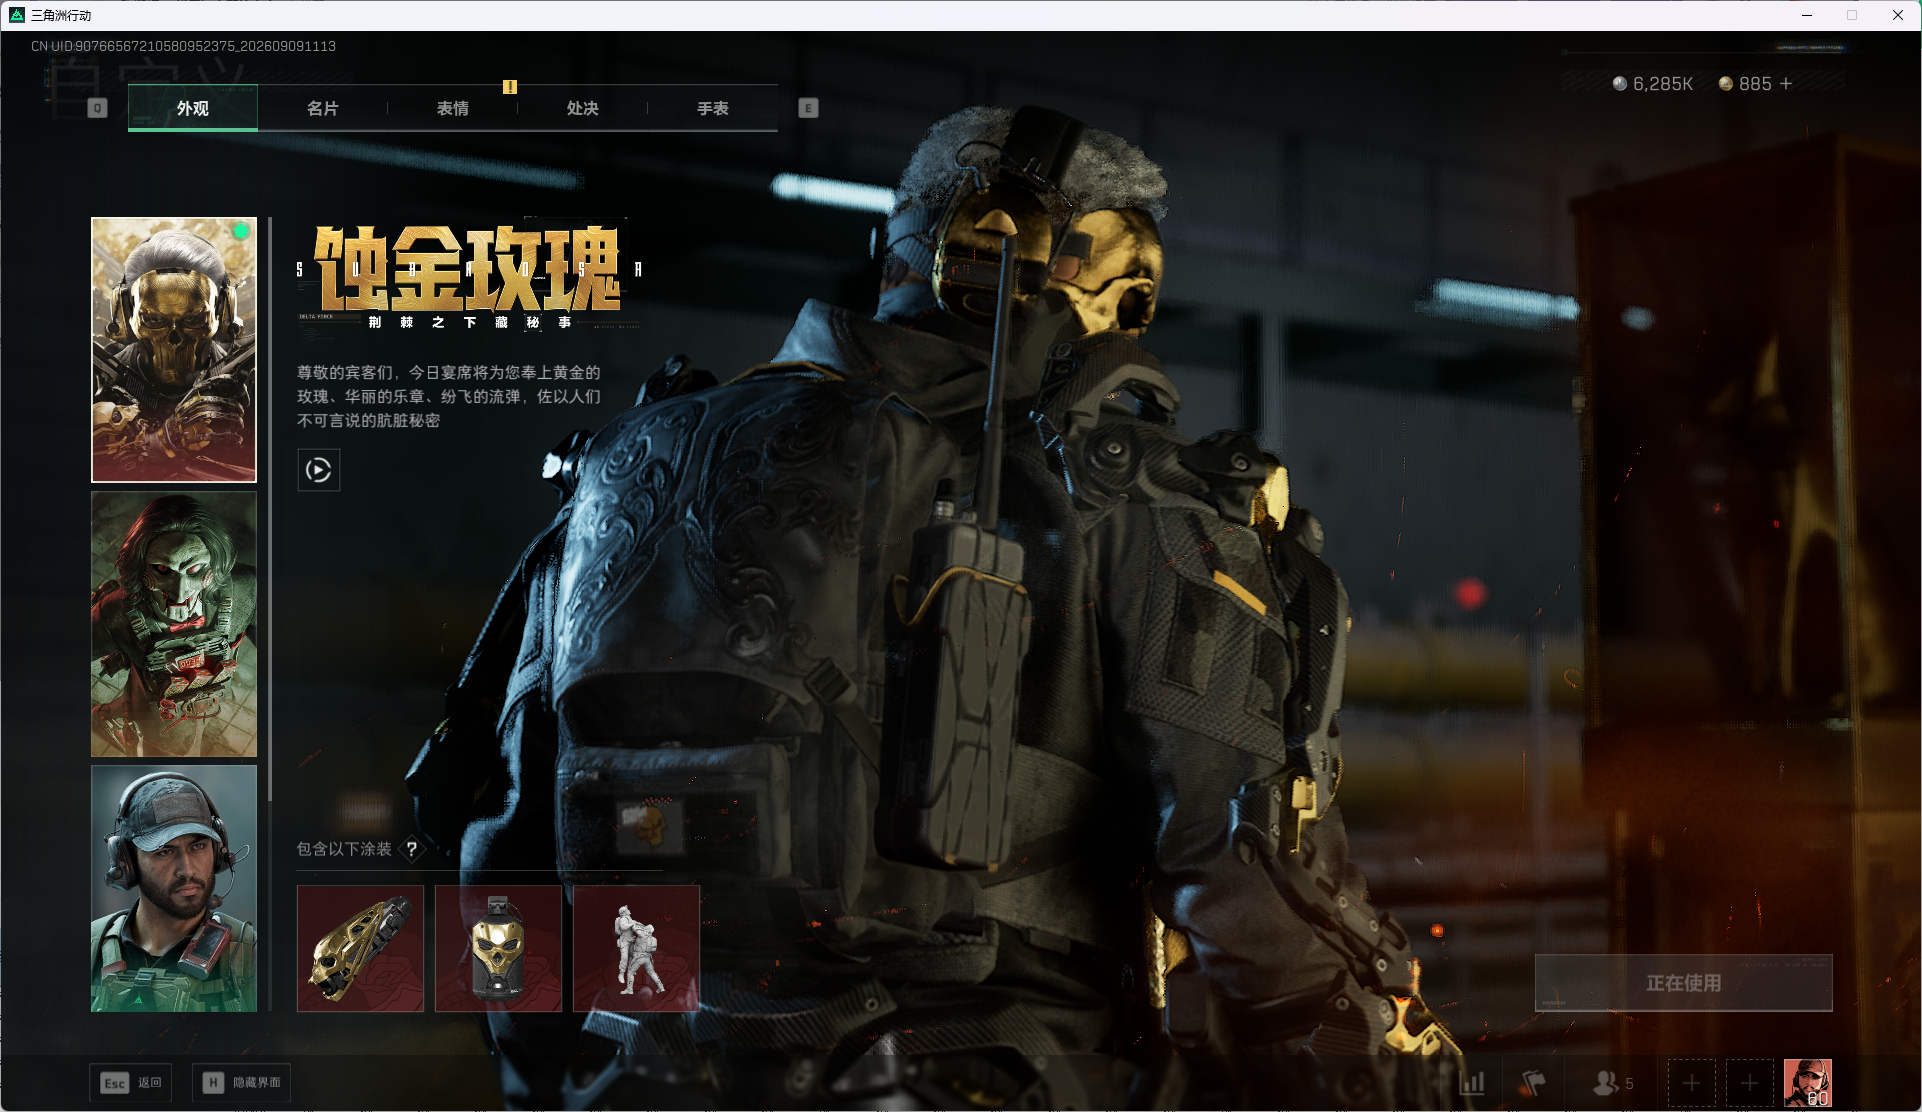This screenshot has width=1922, height=1112.
Task: Click the CN UID text
Action: click(183, 46)
